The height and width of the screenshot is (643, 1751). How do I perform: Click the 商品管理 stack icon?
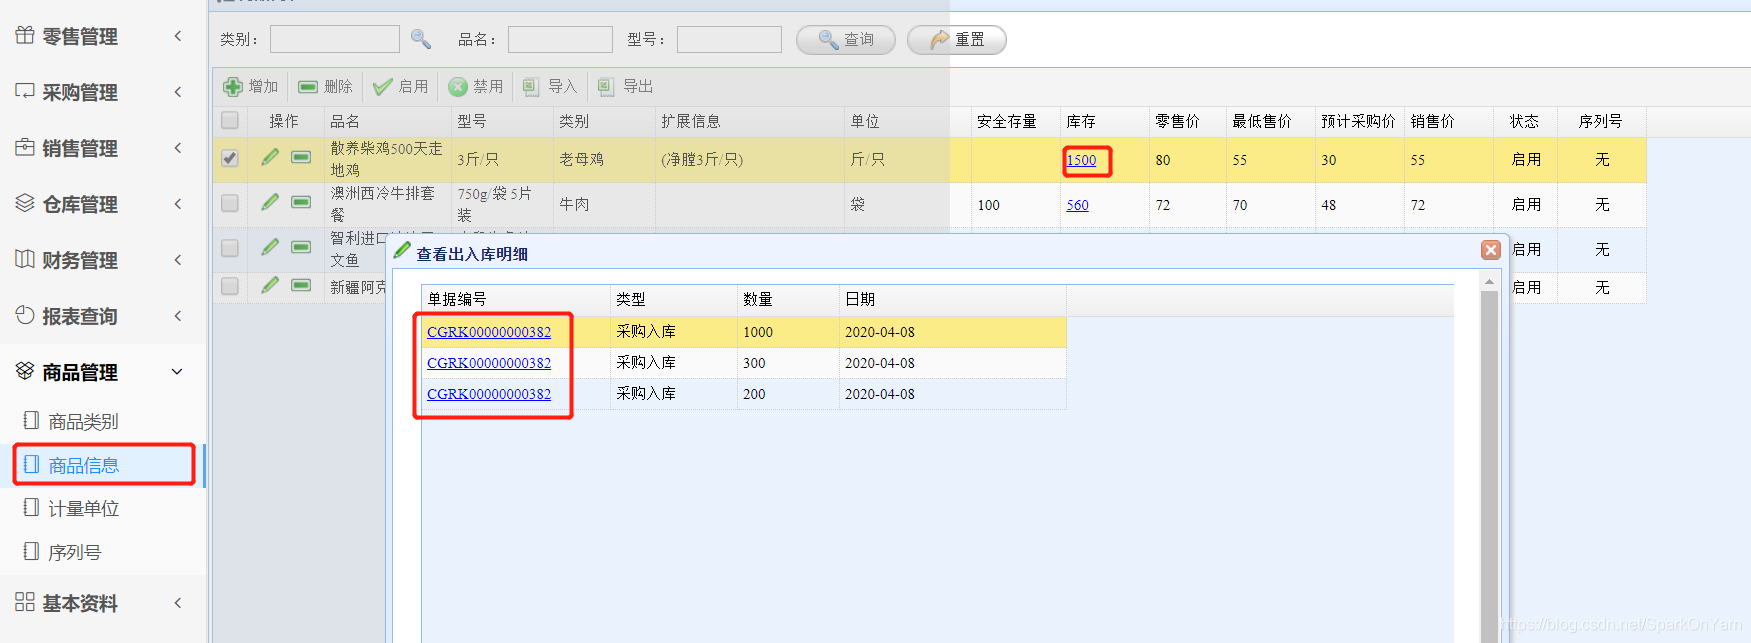25,372
